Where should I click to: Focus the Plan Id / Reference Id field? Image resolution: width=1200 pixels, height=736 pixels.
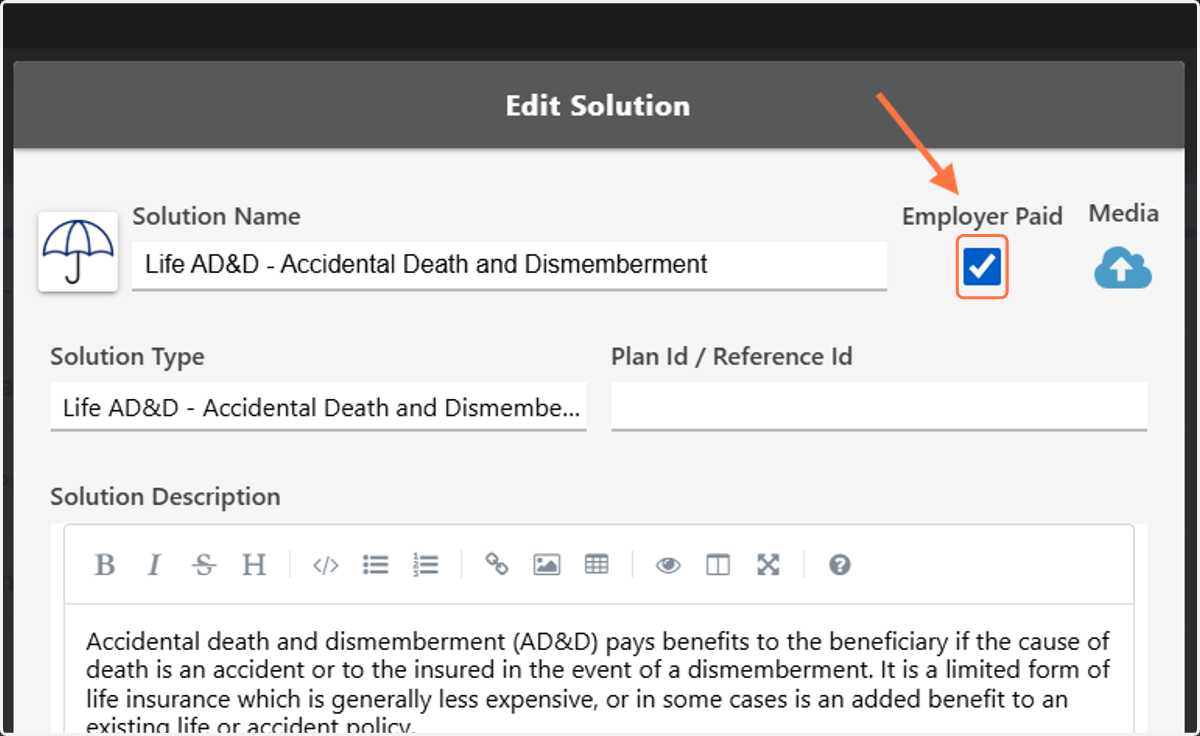coord(879,408)
